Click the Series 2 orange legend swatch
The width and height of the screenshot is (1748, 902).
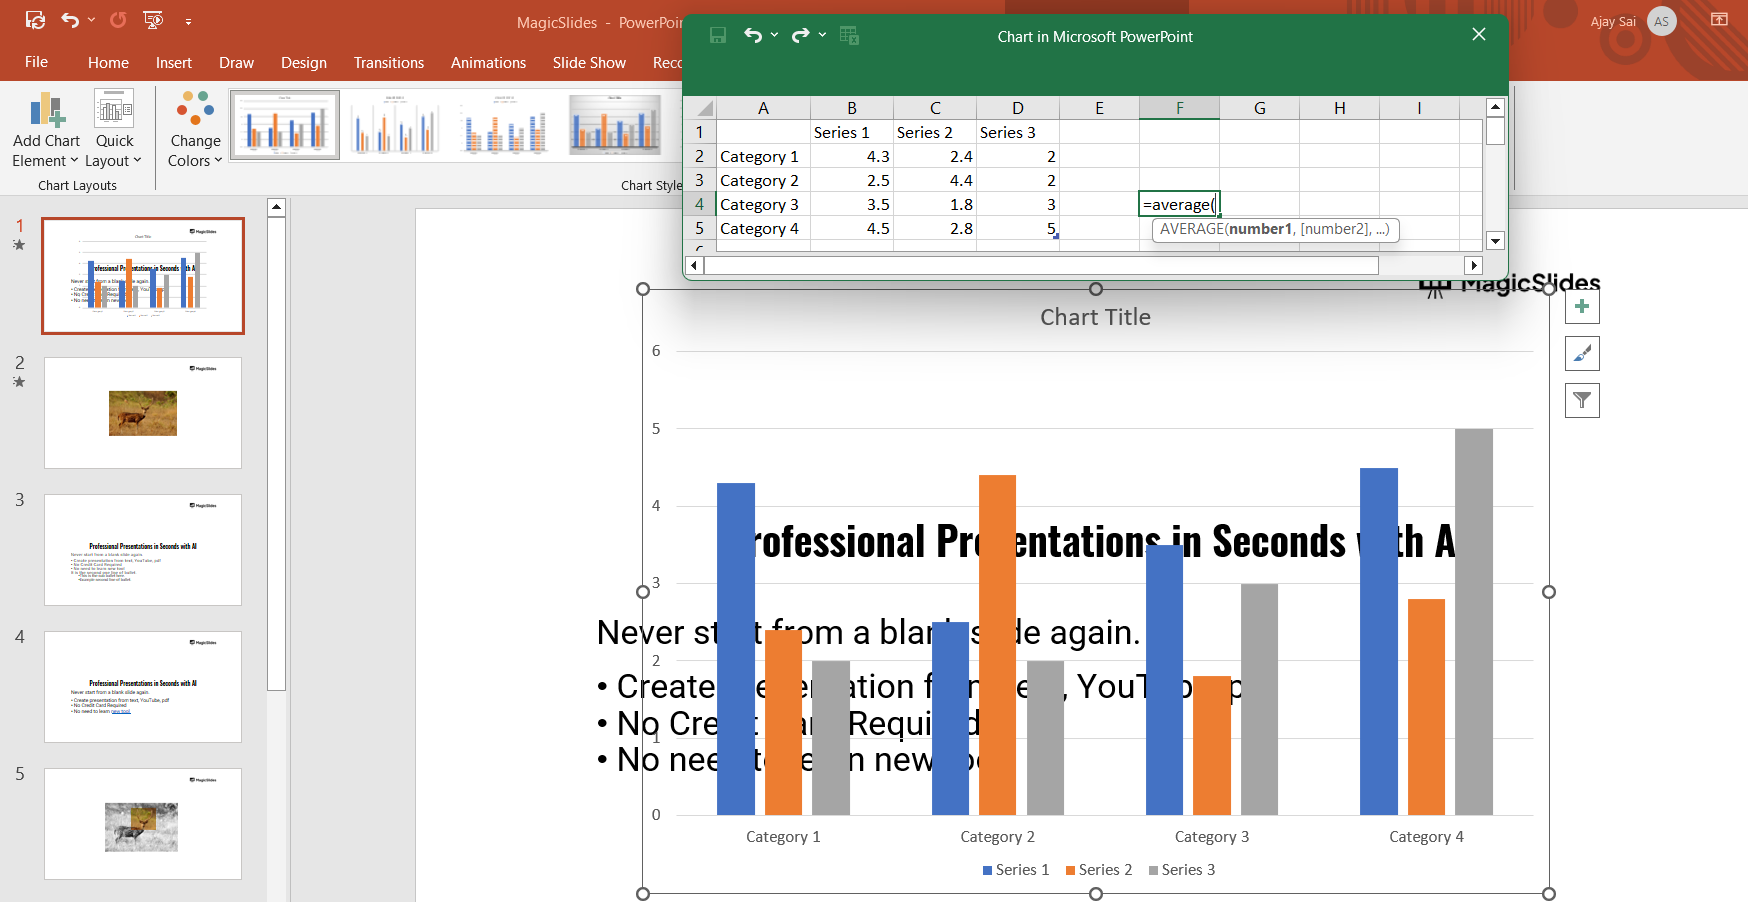point(1070,870)
